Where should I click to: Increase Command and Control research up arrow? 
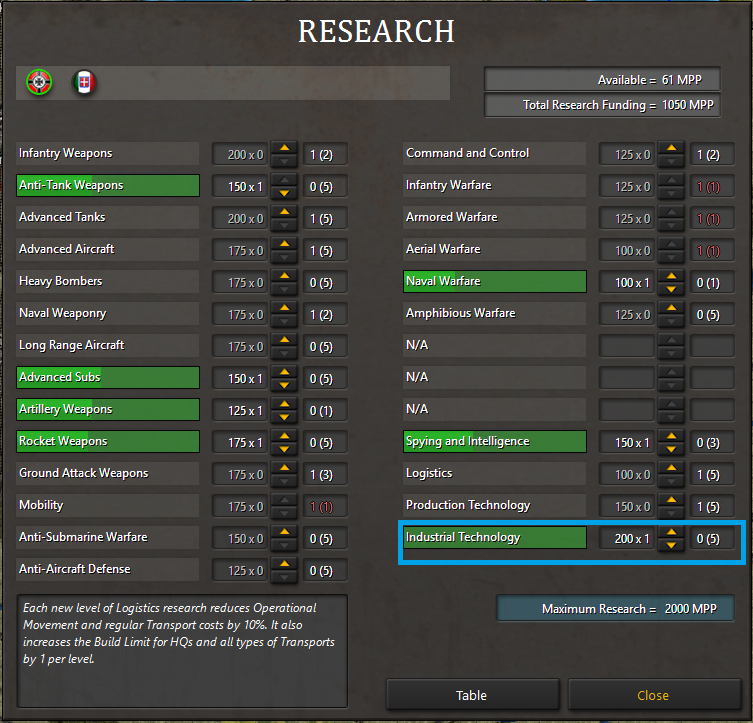coord(671,148)
